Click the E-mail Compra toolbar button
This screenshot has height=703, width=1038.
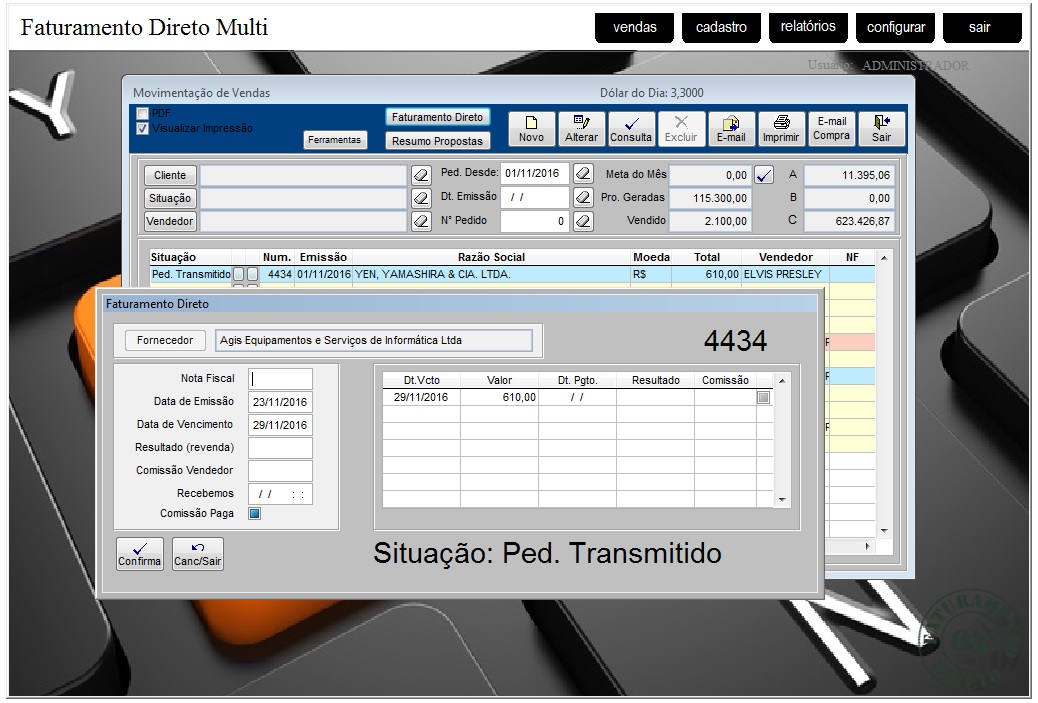coord(831,129)
